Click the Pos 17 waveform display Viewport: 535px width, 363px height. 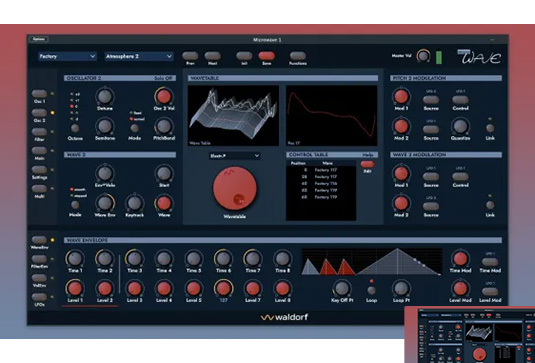point(332,116)
